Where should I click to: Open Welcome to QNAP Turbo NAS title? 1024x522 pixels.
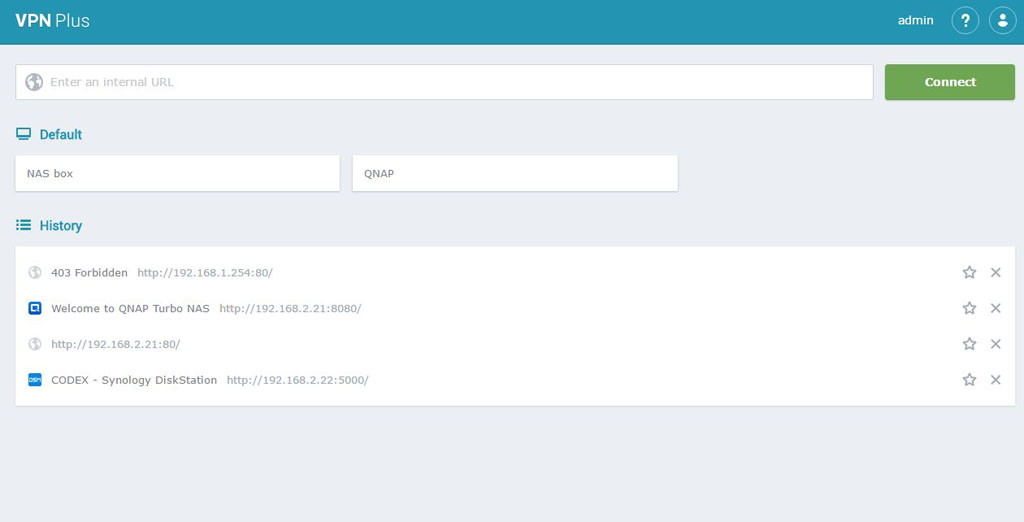(130, 308)
